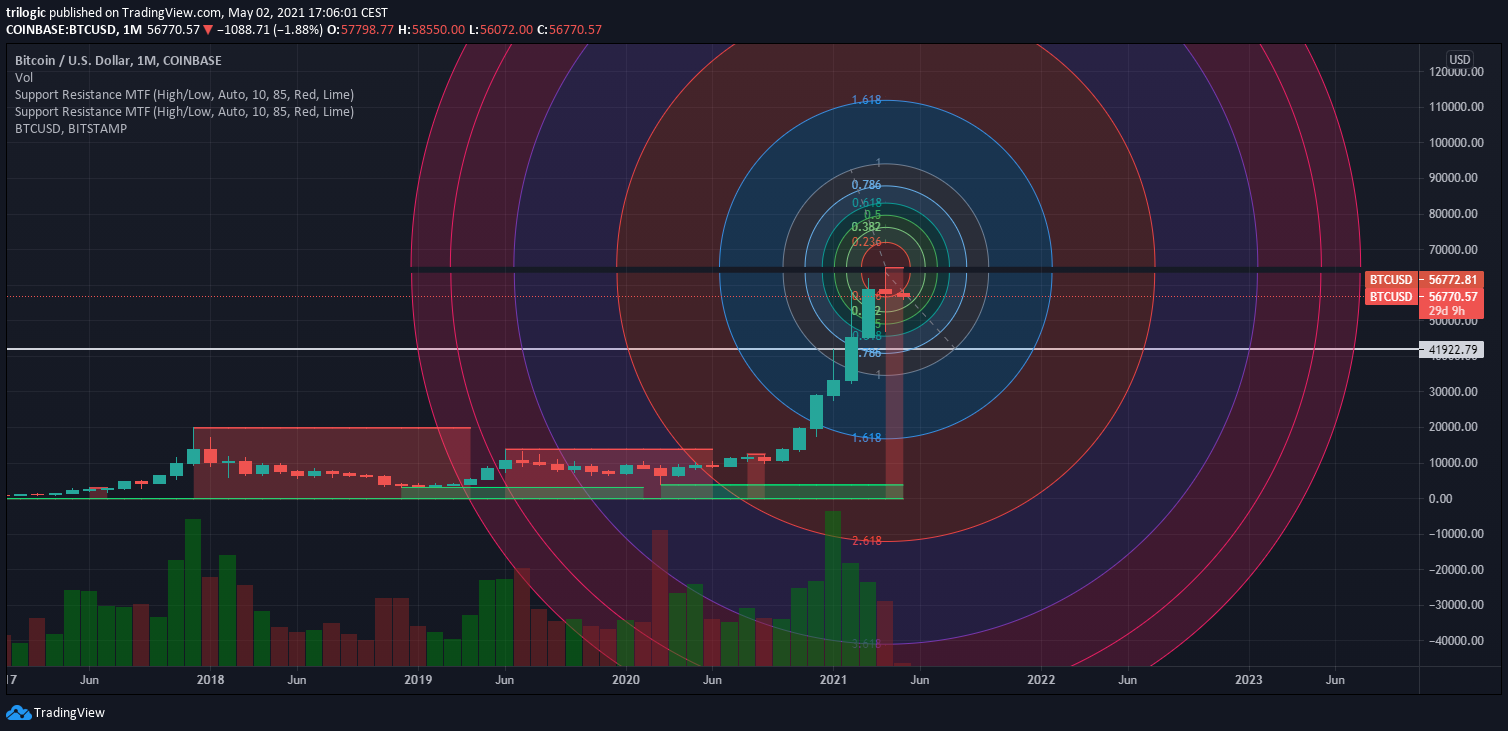
Task: Click the 29d 9h countdown label
Action: point(1447,311)
